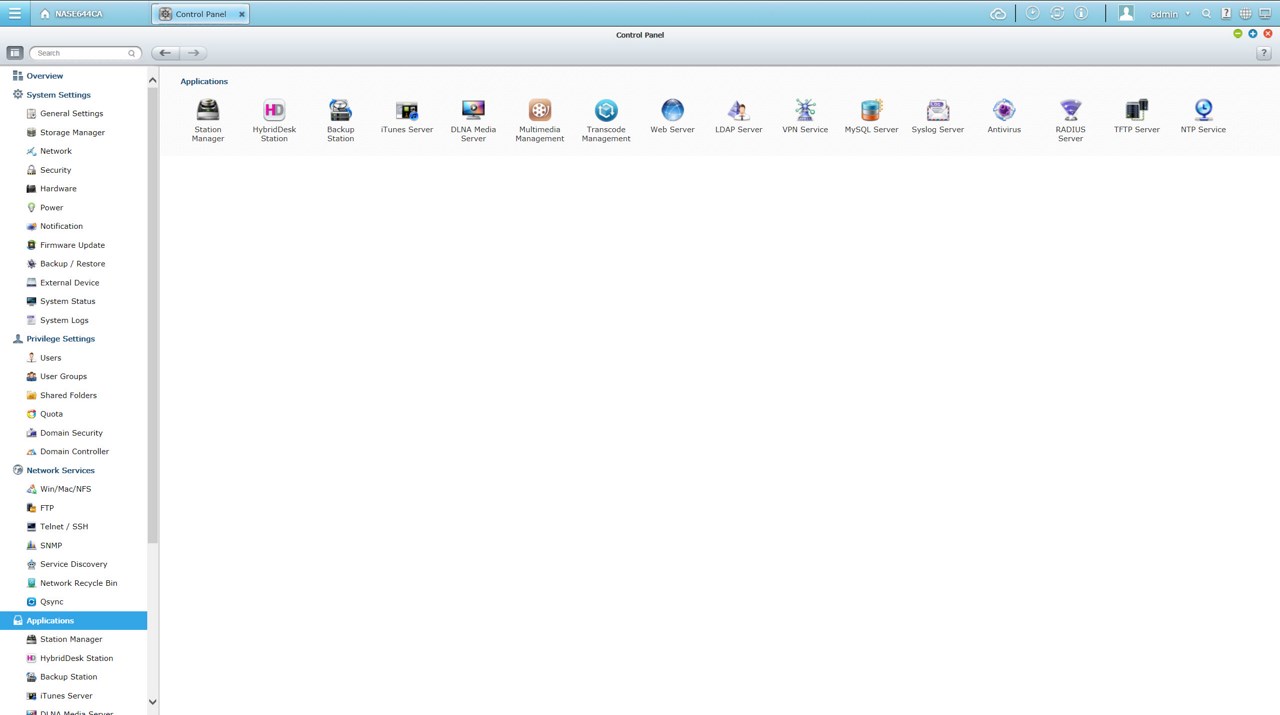Open the Multimedia Management icon

click(x=540, y=110)
